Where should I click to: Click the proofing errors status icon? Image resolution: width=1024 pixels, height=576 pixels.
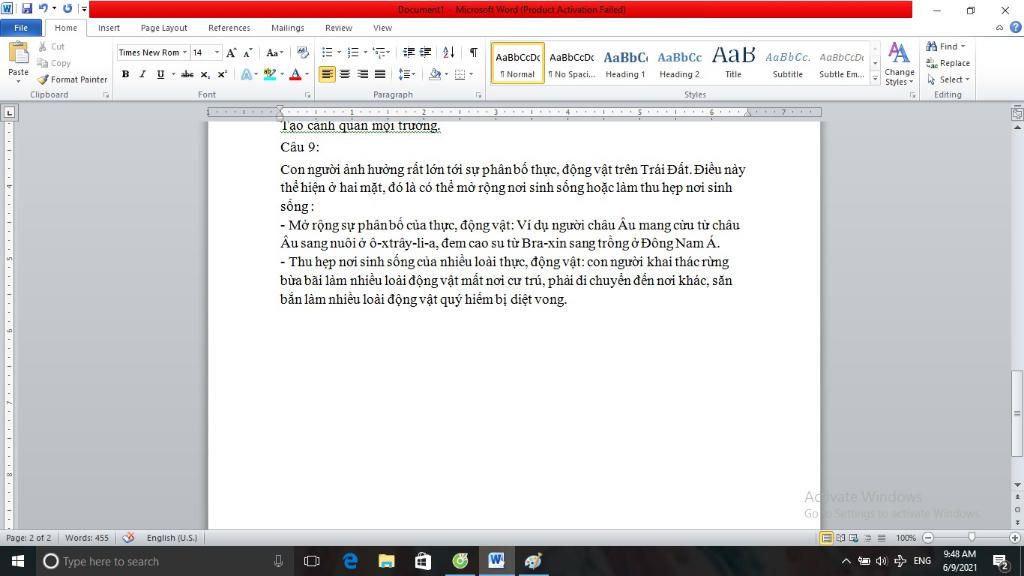click(x=129, y=537)
